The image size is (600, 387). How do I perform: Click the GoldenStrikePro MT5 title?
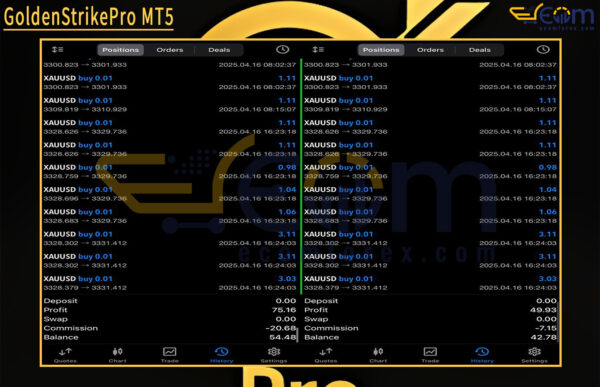point(88,17)
